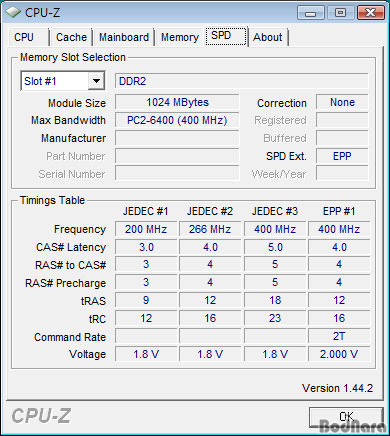Screen dimensions: 390x436
Task: Click the 2.000 V voltage cell
Action: (x=339, y=354)
